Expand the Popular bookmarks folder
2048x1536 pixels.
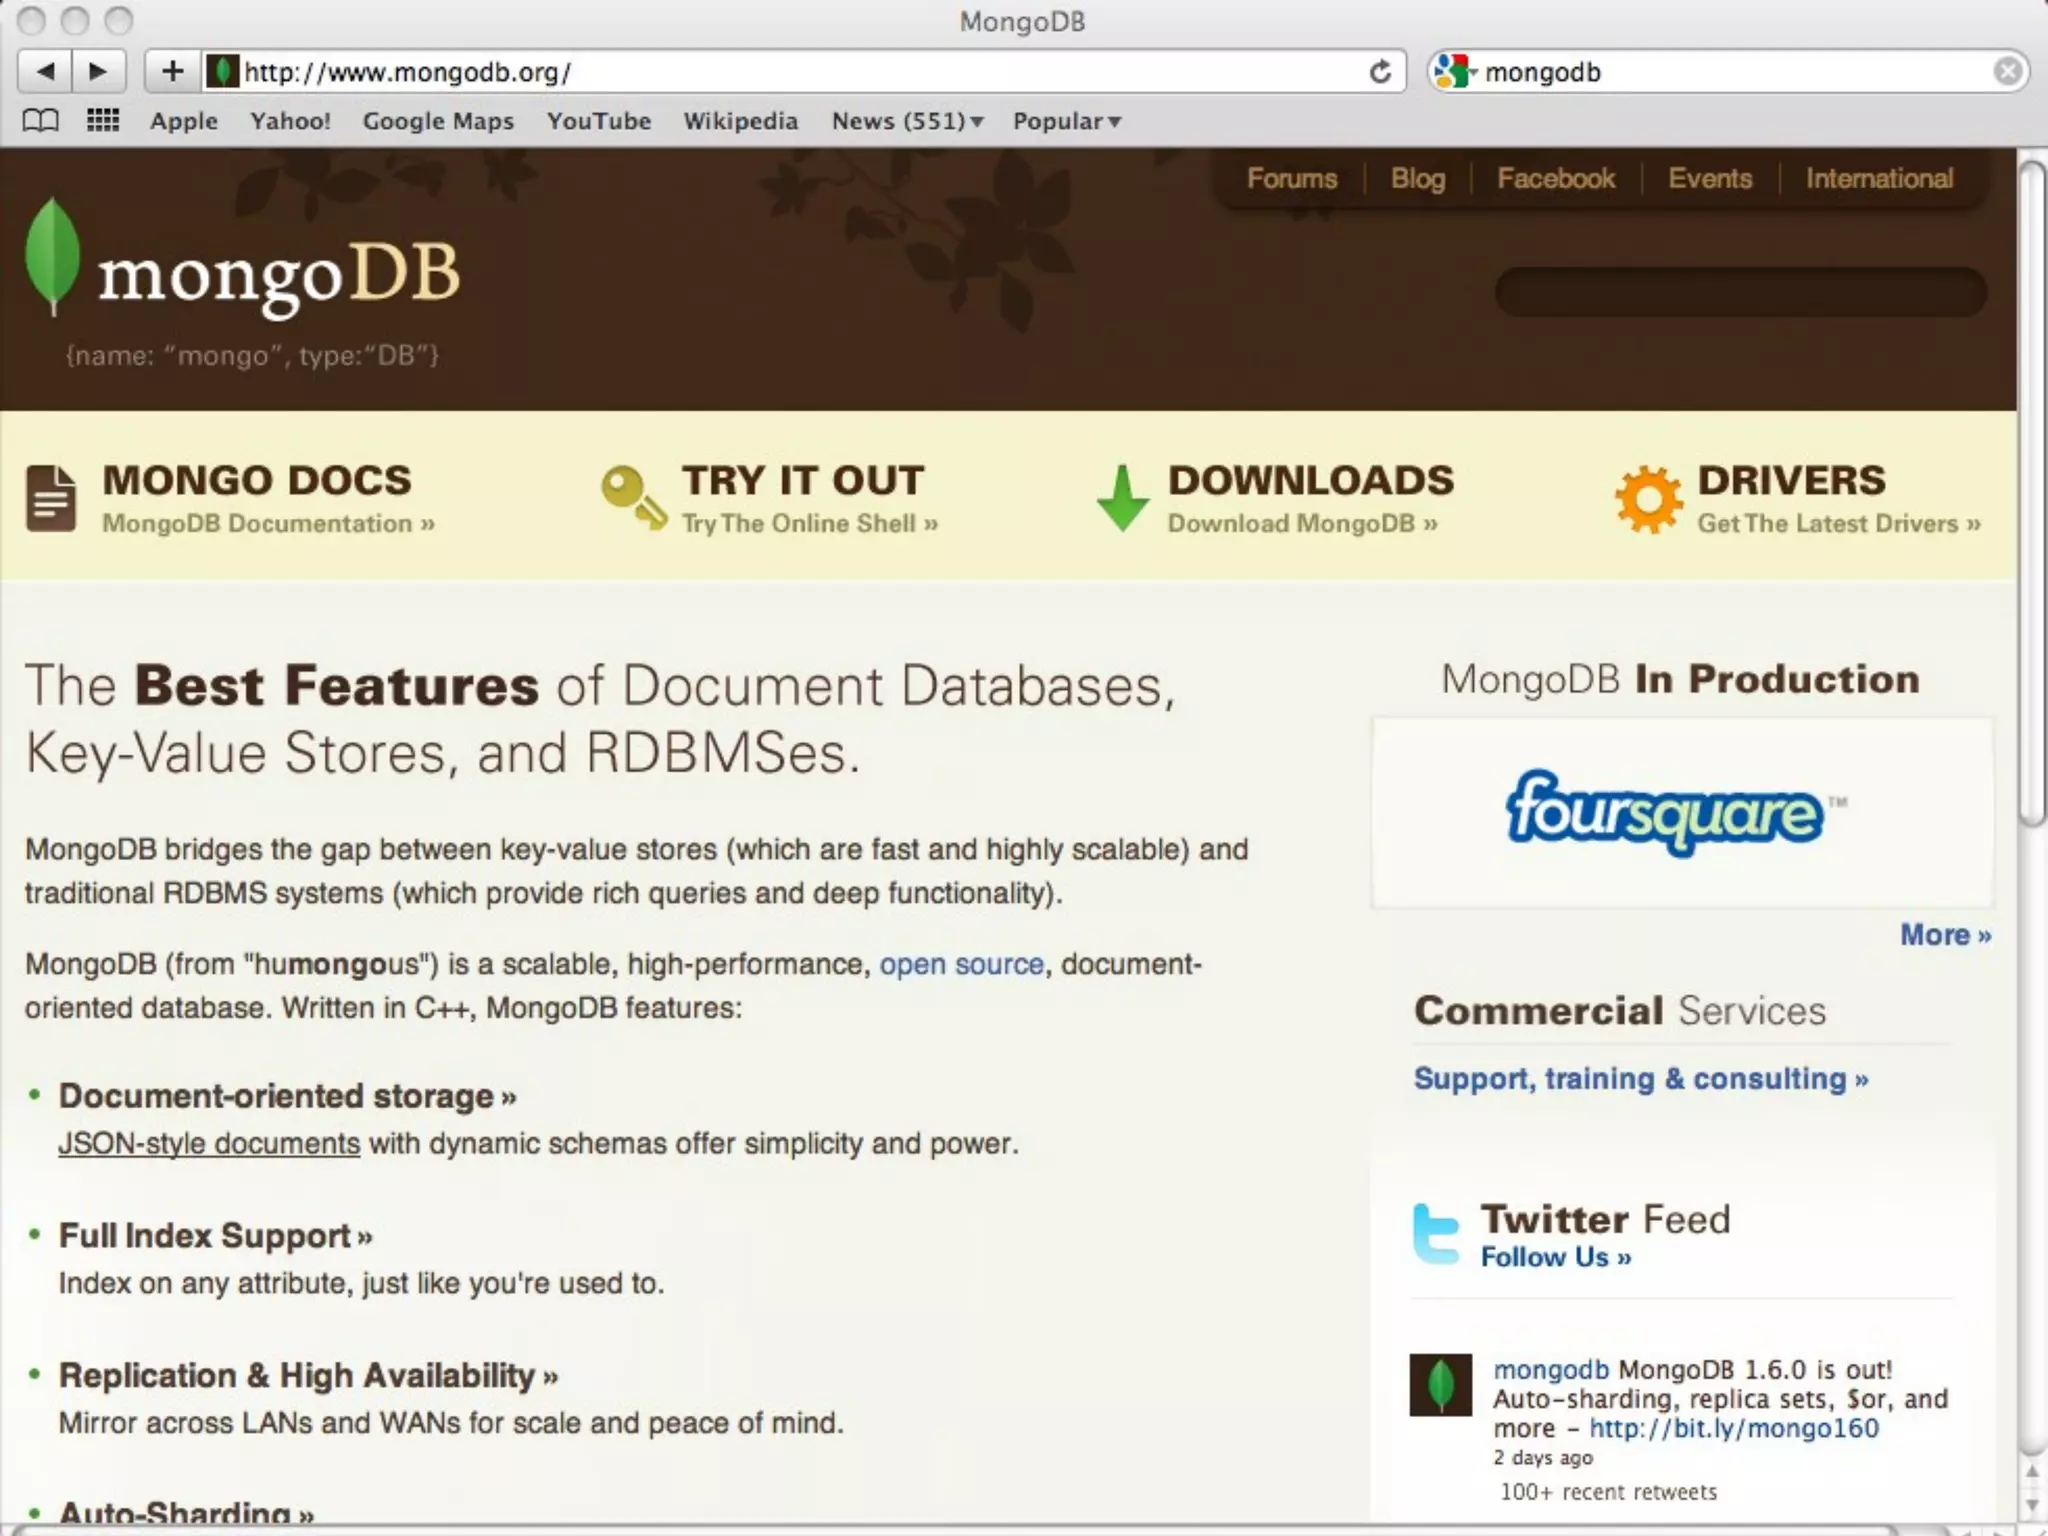1066,121
